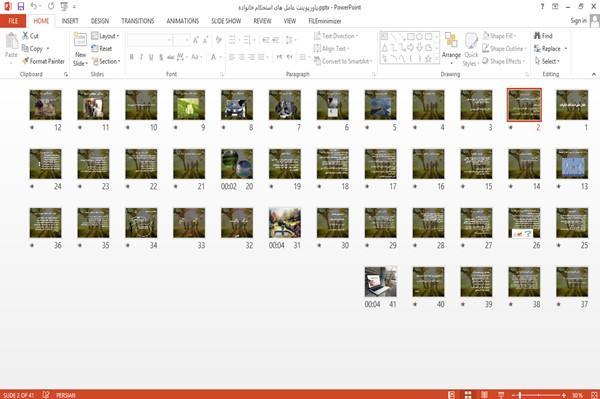This screenshot has width=600, height=399.
Task: Open the Shape Effects dropdown
Action: click(x=503, y=61)
